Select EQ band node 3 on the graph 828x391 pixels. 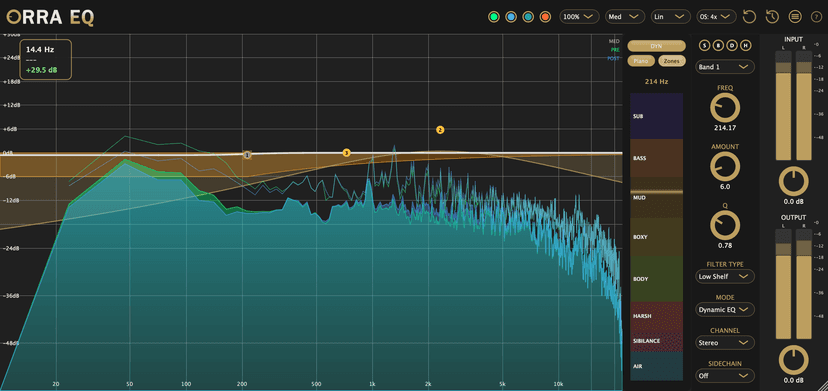[x=346, y=153]
